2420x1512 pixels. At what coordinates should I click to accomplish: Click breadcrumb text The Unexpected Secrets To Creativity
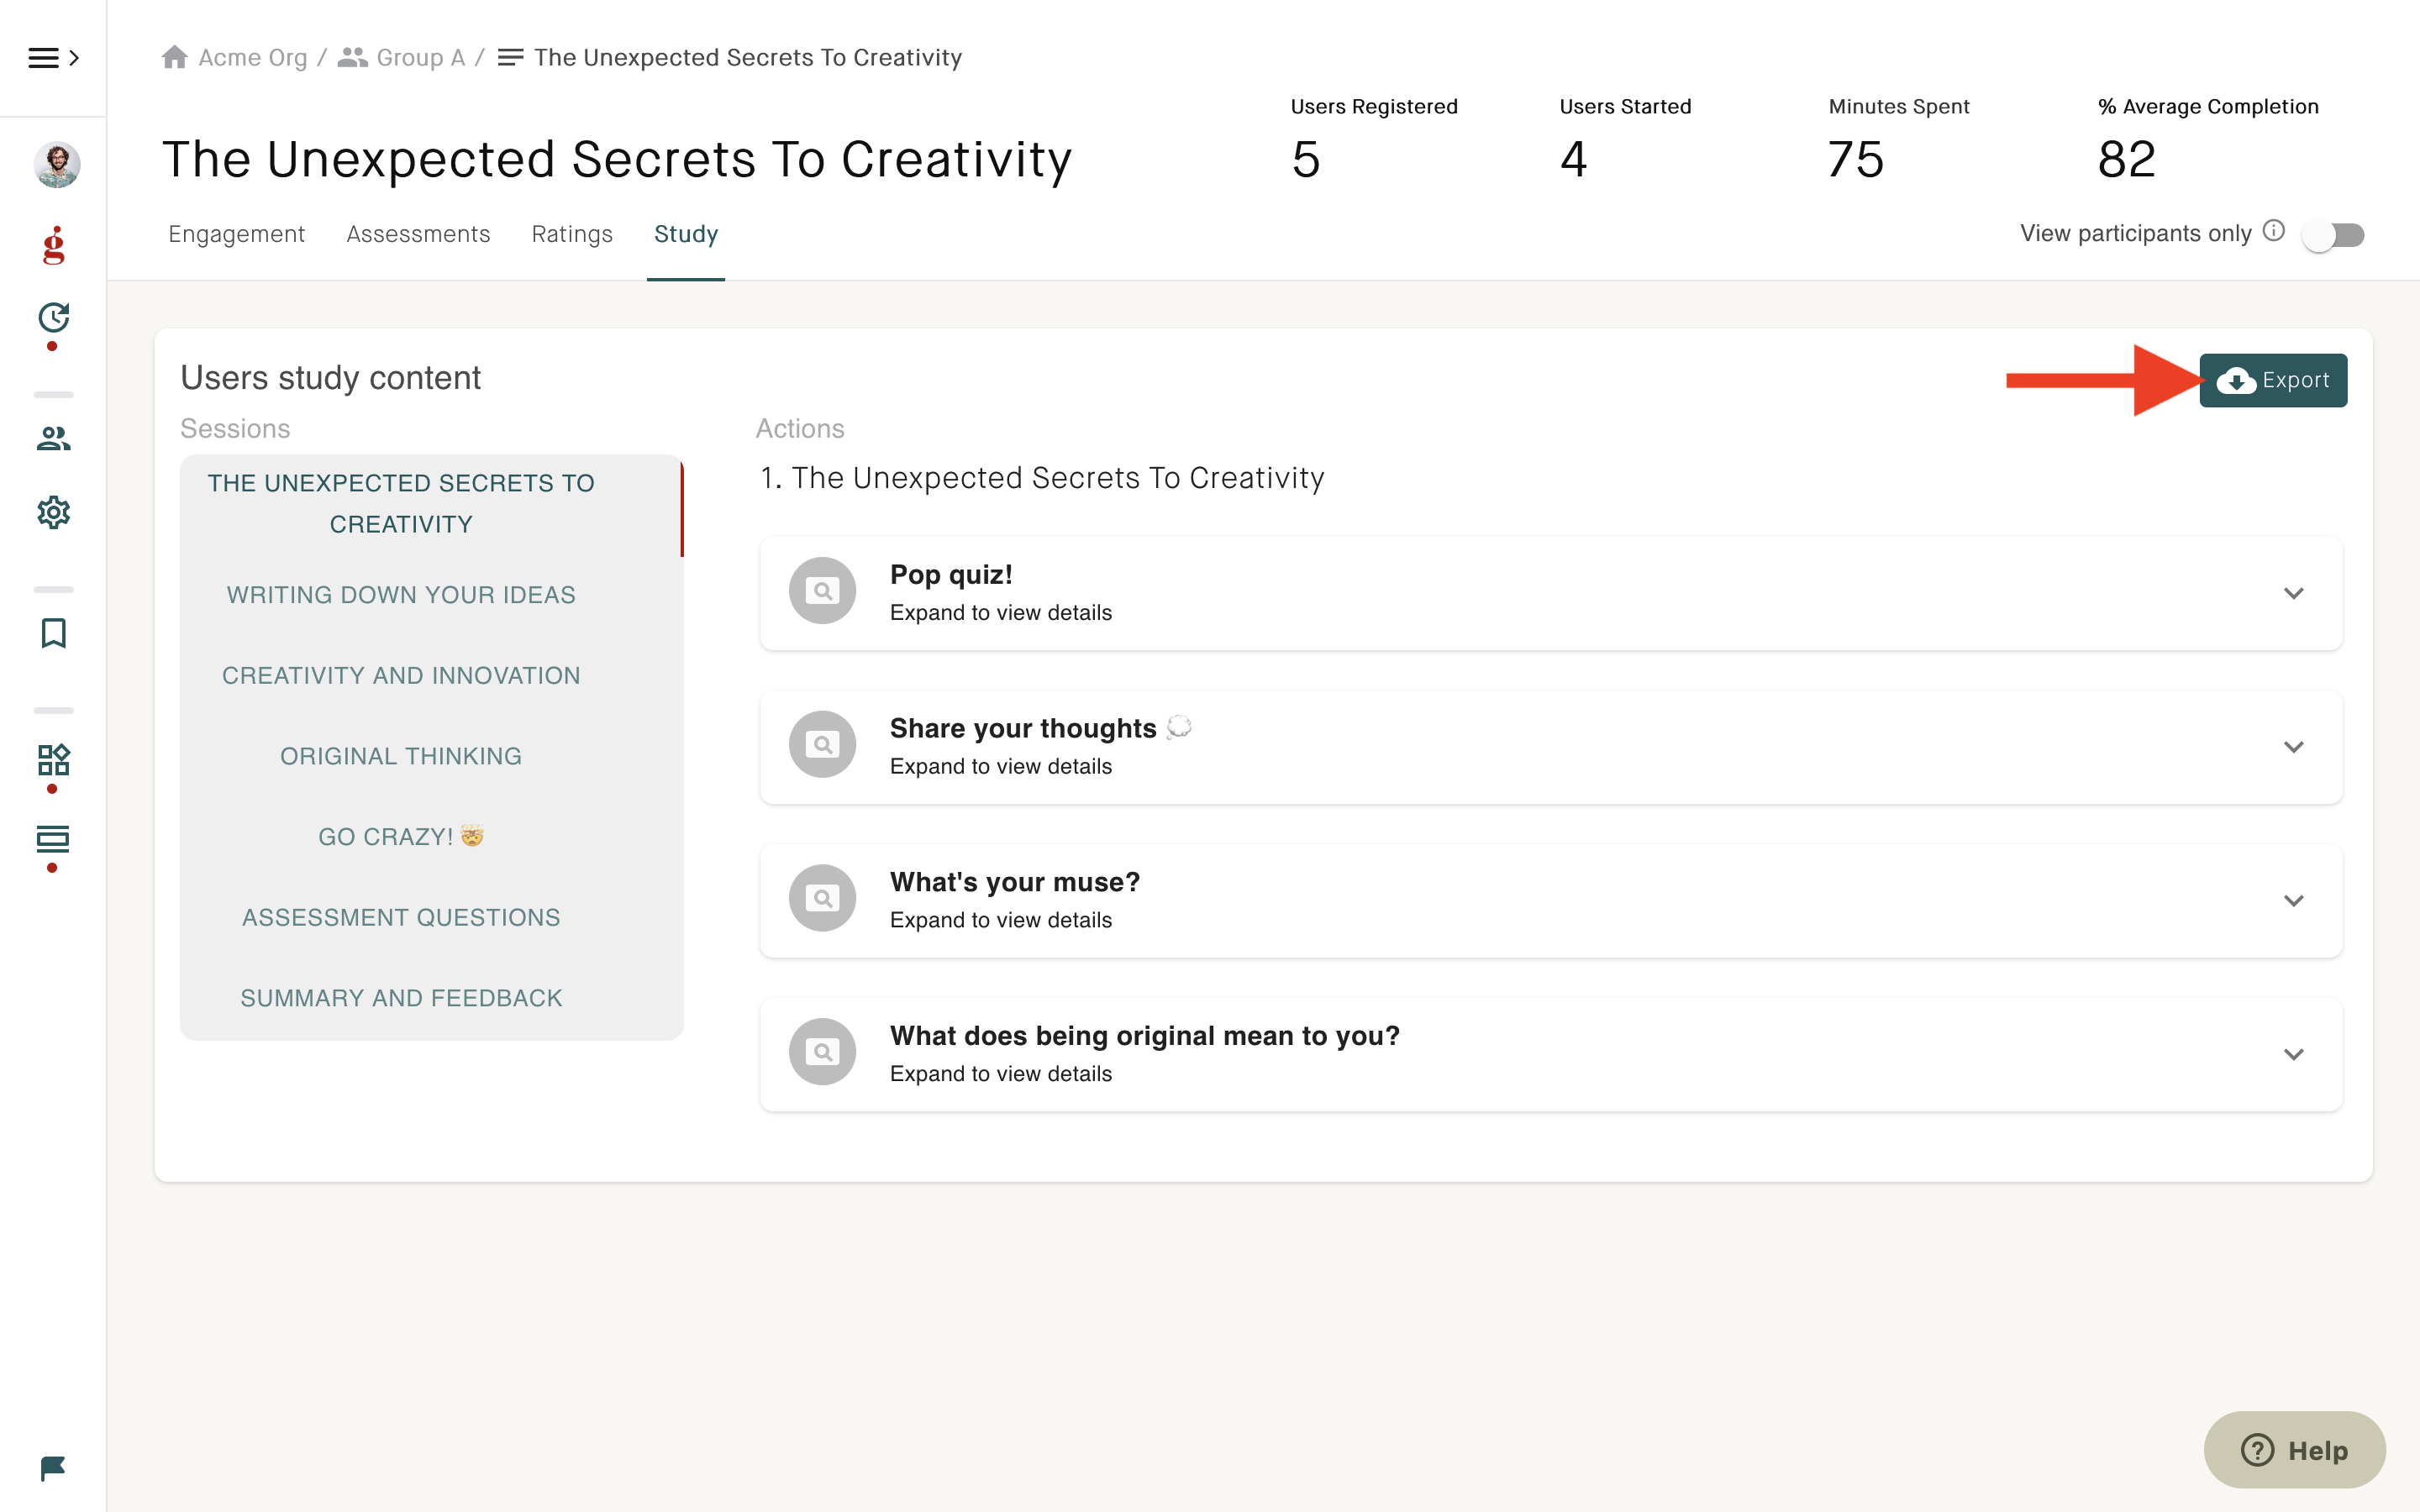[x=747, y=57]
